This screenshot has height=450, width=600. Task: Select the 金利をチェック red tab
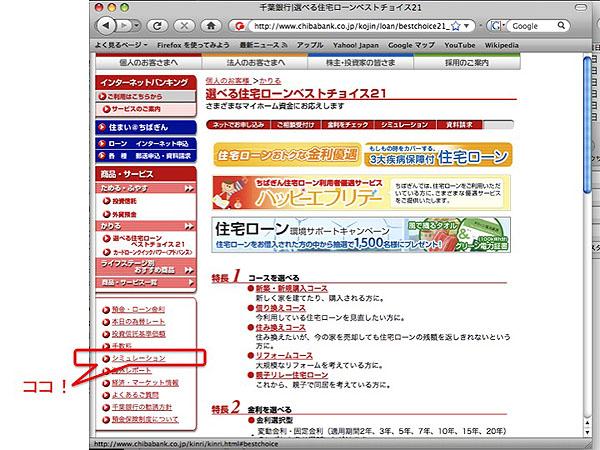click(347, 125)
